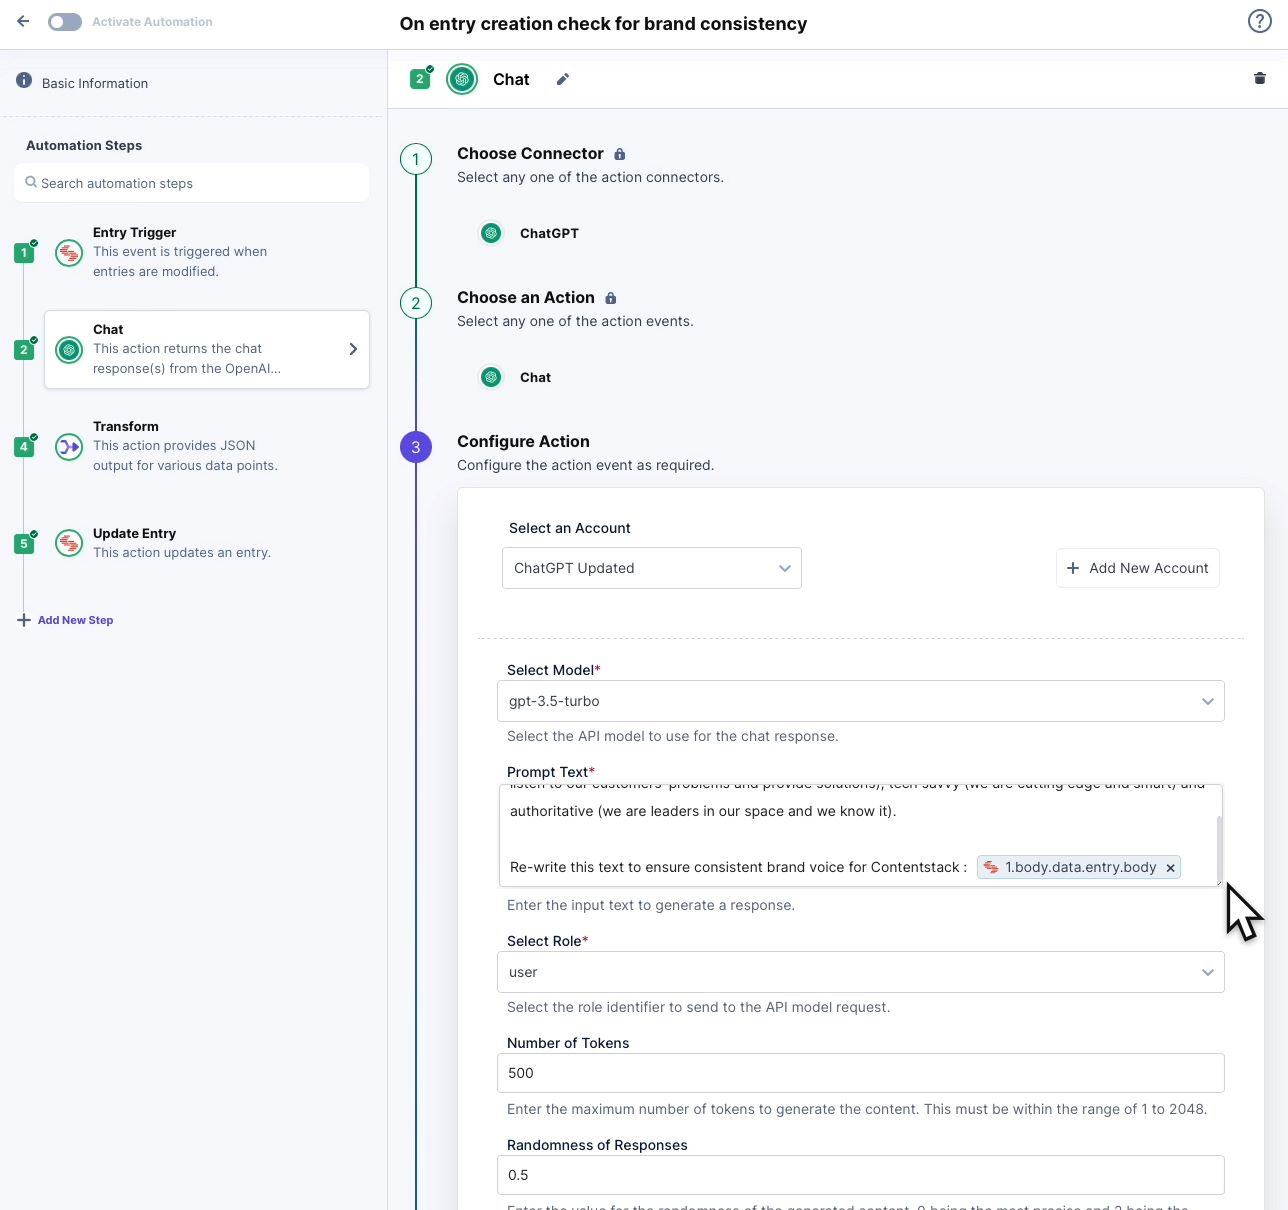Remove the 1.body.data.entry.body tag
The height and width of the screenshot is (1210, 1288).
coord(1170,868)
